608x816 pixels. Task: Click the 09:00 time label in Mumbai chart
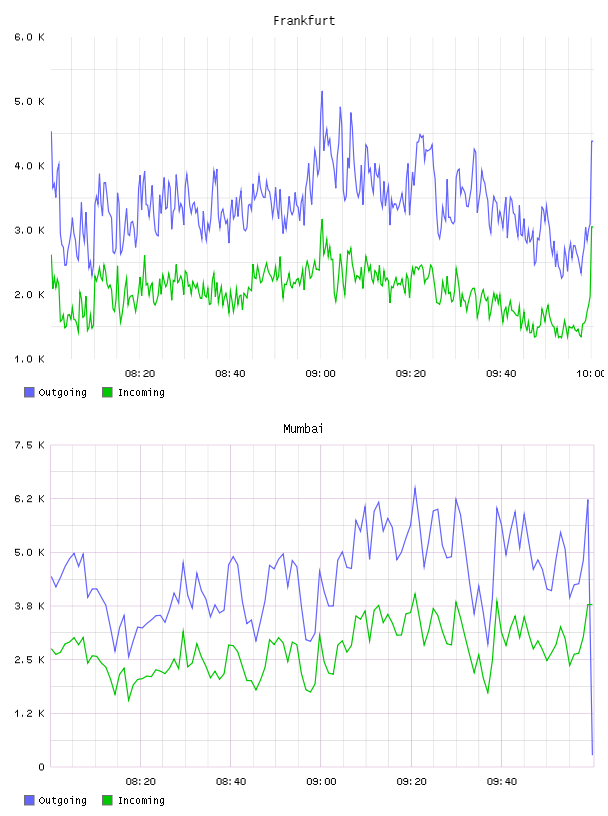click(x=321, y=782)
